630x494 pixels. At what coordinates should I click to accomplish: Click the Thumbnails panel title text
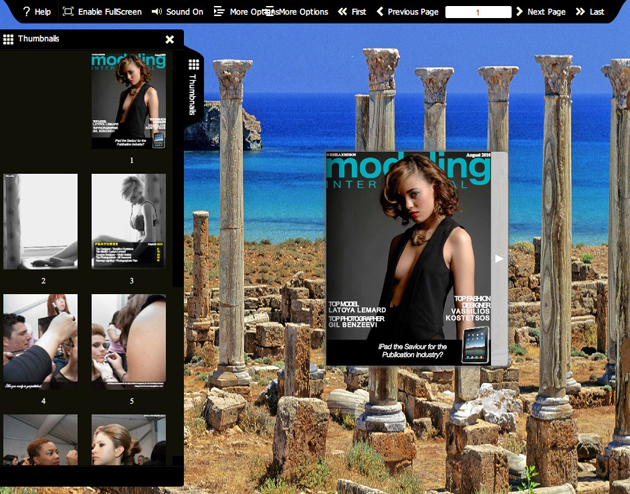(x=39, y=39)
